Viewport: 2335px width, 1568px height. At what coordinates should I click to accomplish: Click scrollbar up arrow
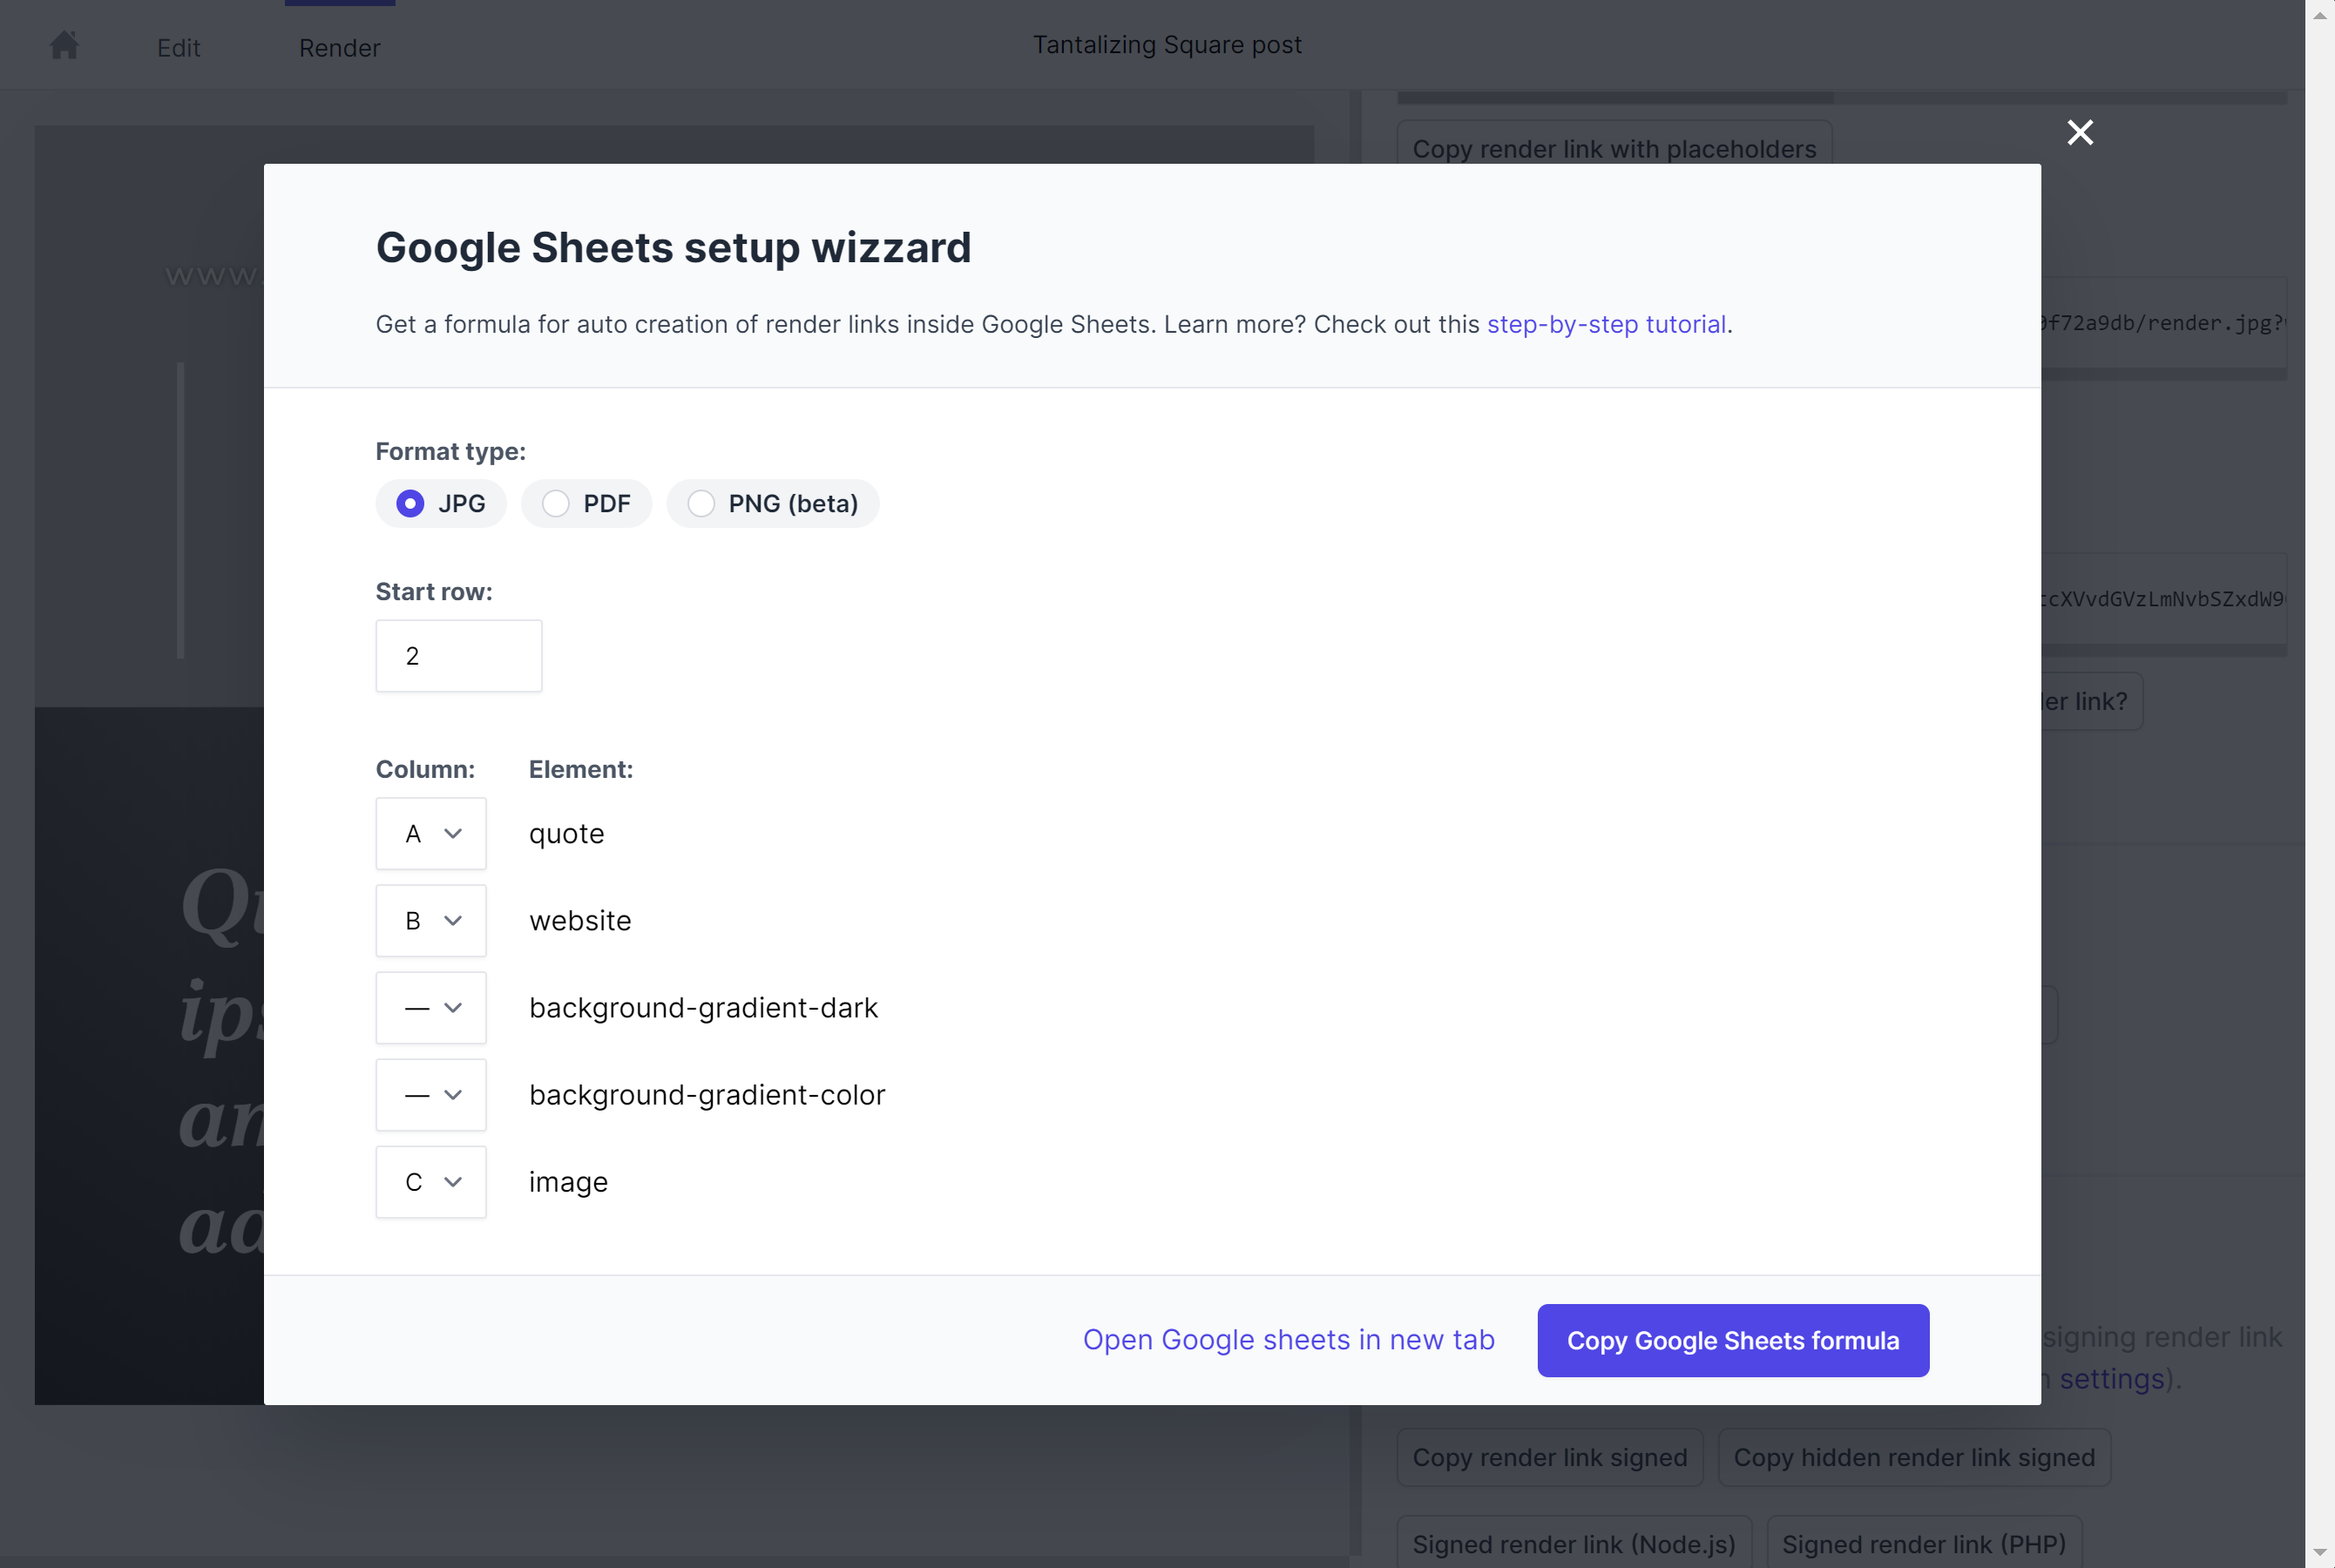(2319, 15)
